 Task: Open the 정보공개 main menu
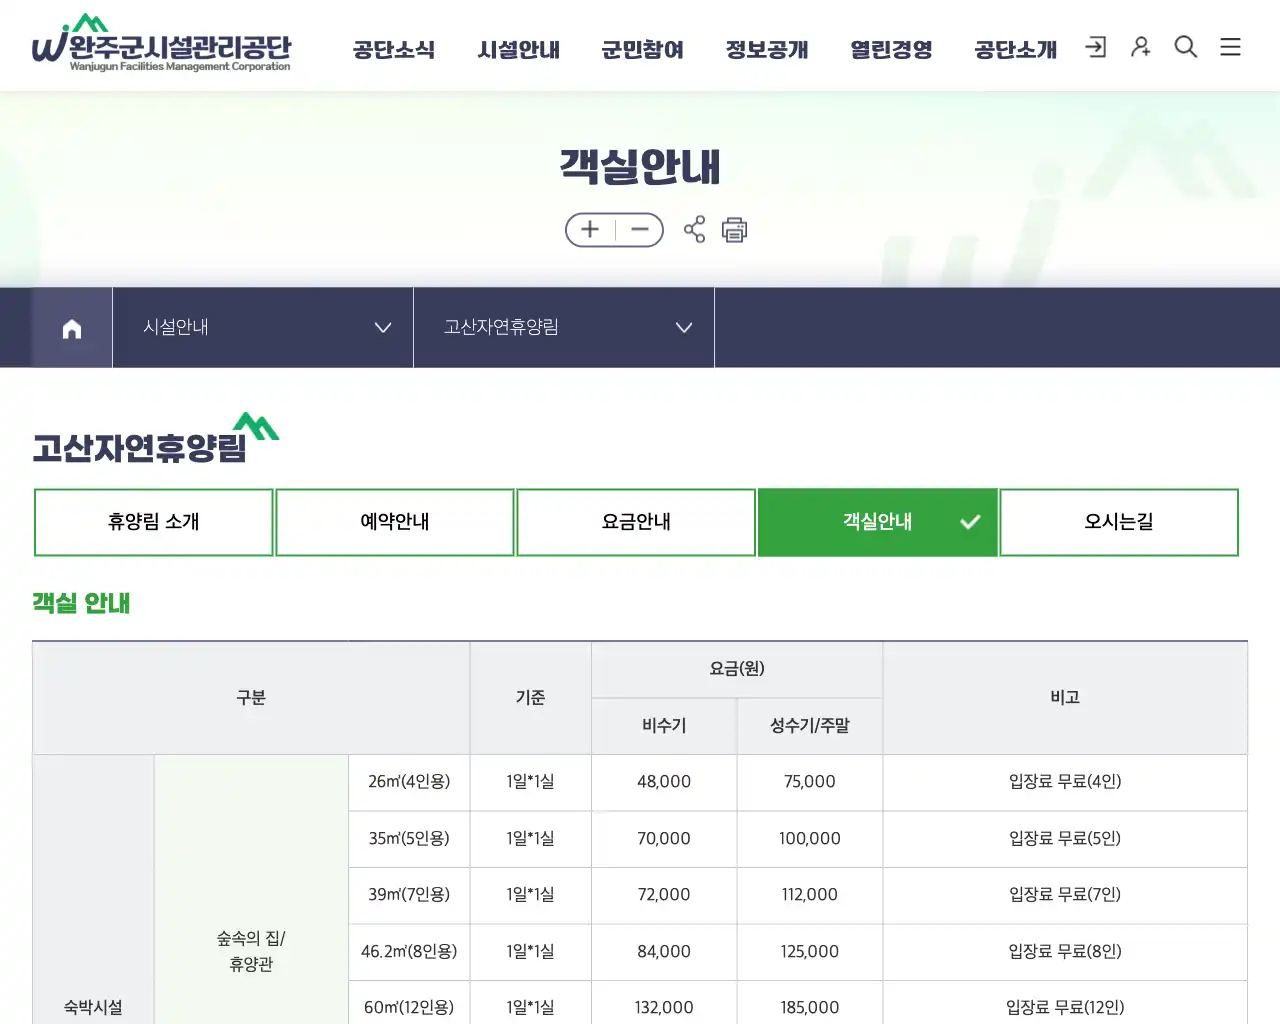[x=767, y=49]
